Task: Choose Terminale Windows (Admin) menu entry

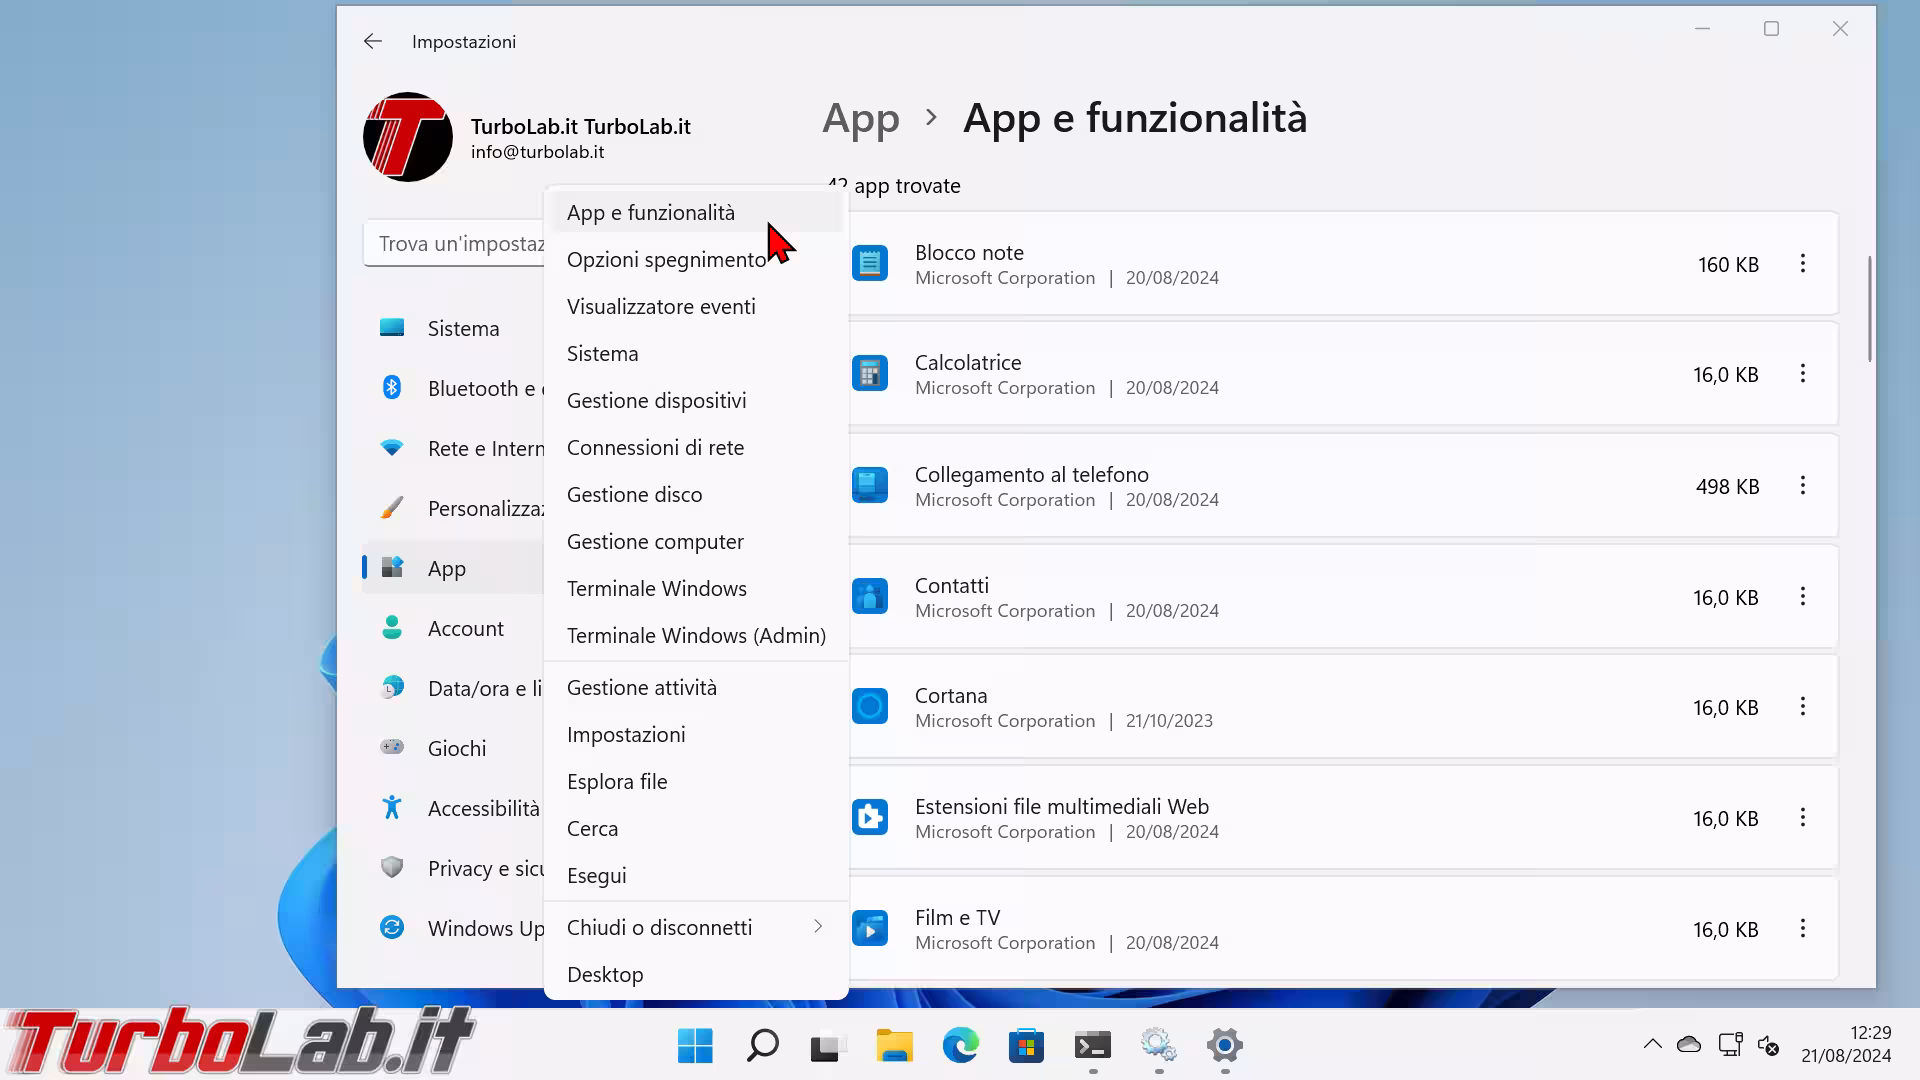Action: click(x=696, y=635)
